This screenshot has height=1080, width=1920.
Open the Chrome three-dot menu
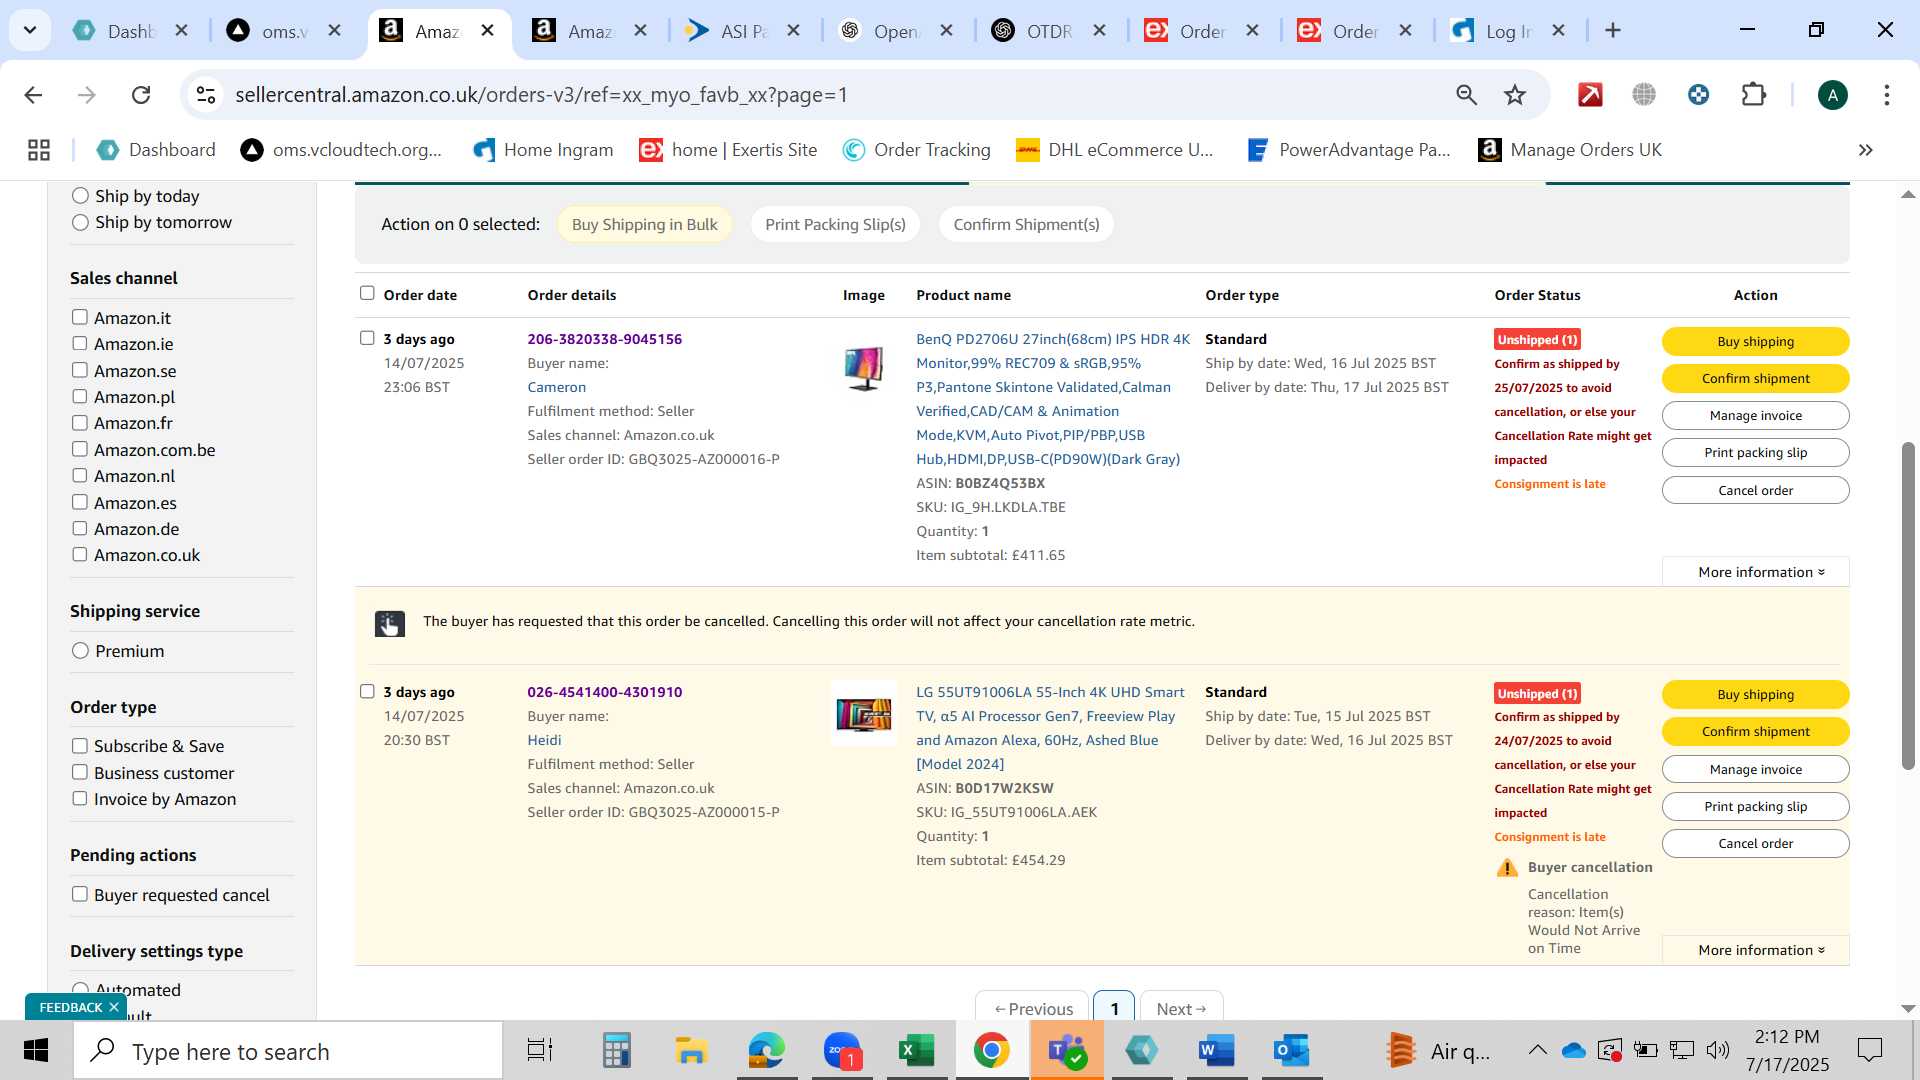(x=1886, y=95)
